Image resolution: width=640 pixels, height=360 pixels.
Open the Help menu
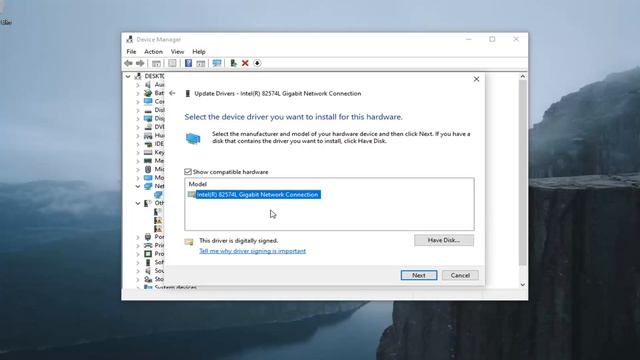click(199, 52)
